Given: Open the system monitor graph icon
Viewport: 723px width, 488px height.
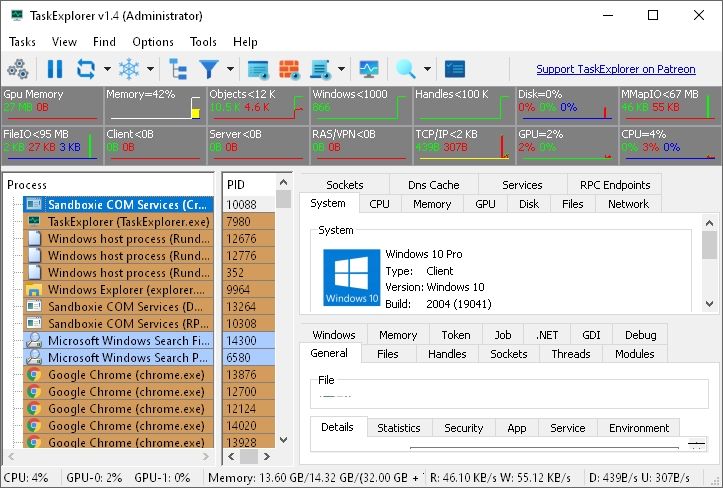Looking at the screenshot, I should pyautogui.click(x=368, y=69).
